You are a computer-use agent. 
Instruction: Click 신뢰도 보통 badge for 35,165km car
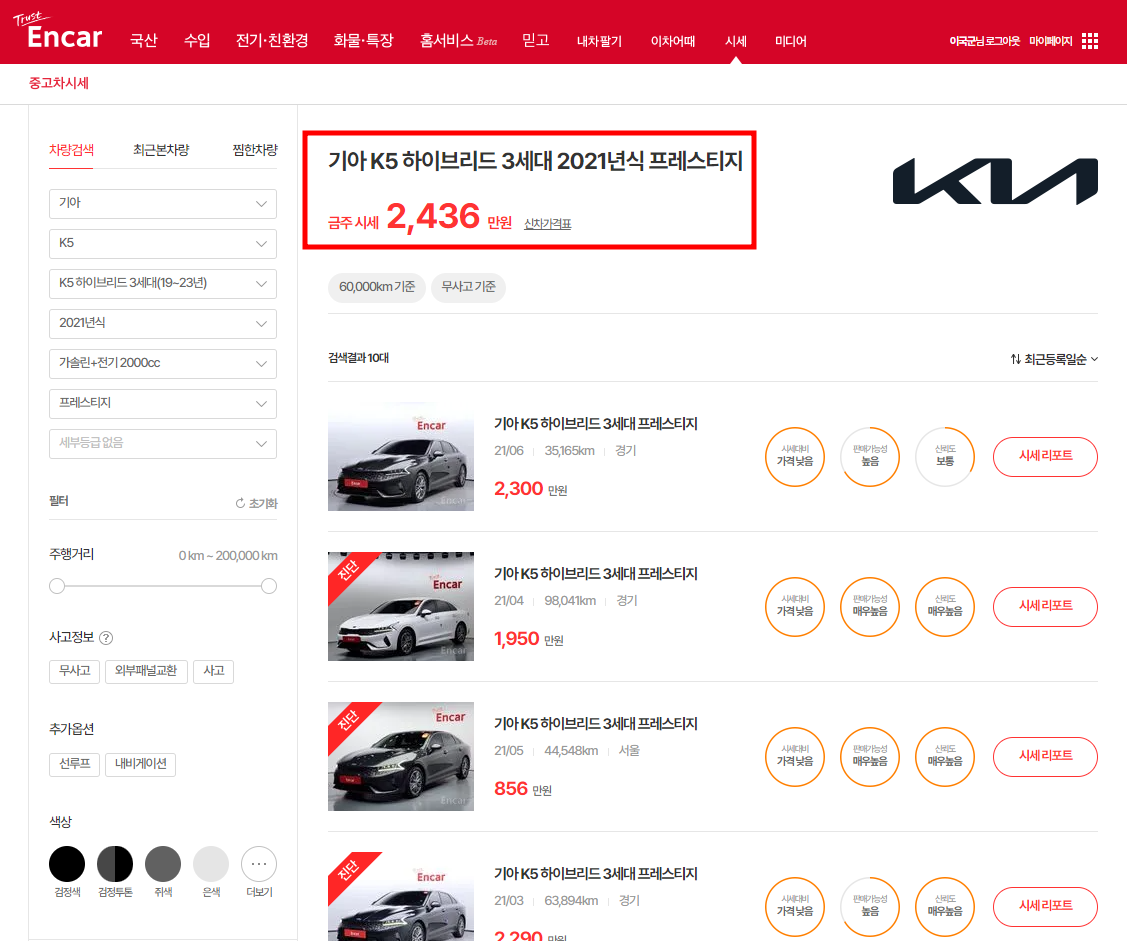click(x=944, y=457)
